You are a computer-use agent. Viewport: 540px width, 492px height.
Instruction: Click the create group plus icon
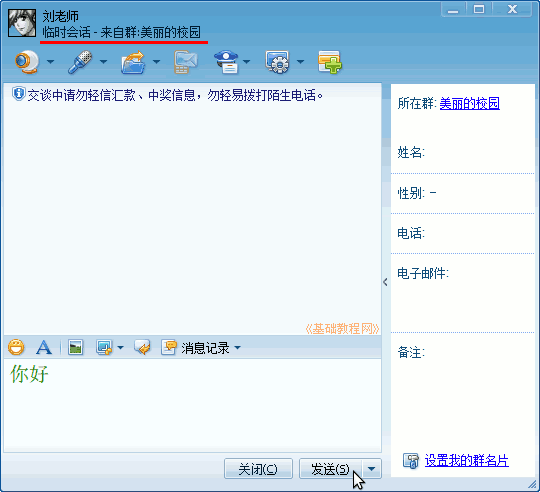pos(330,62)
